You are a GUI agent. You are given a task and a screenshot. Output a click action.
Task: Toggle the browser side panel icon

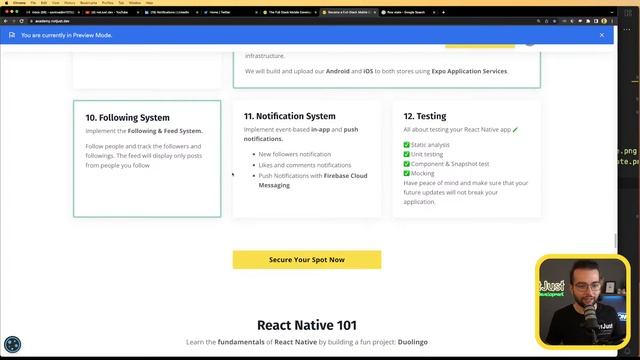(x=596, y=21)
